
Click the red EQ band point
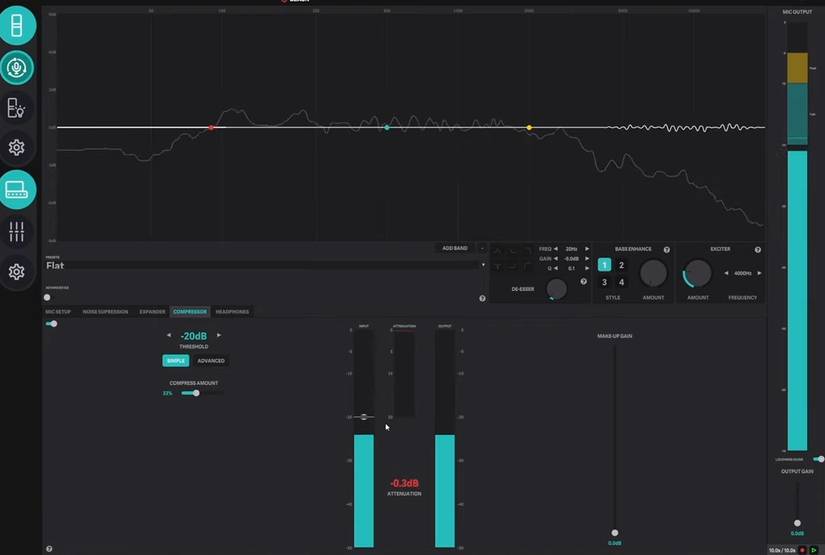[211, 128]
